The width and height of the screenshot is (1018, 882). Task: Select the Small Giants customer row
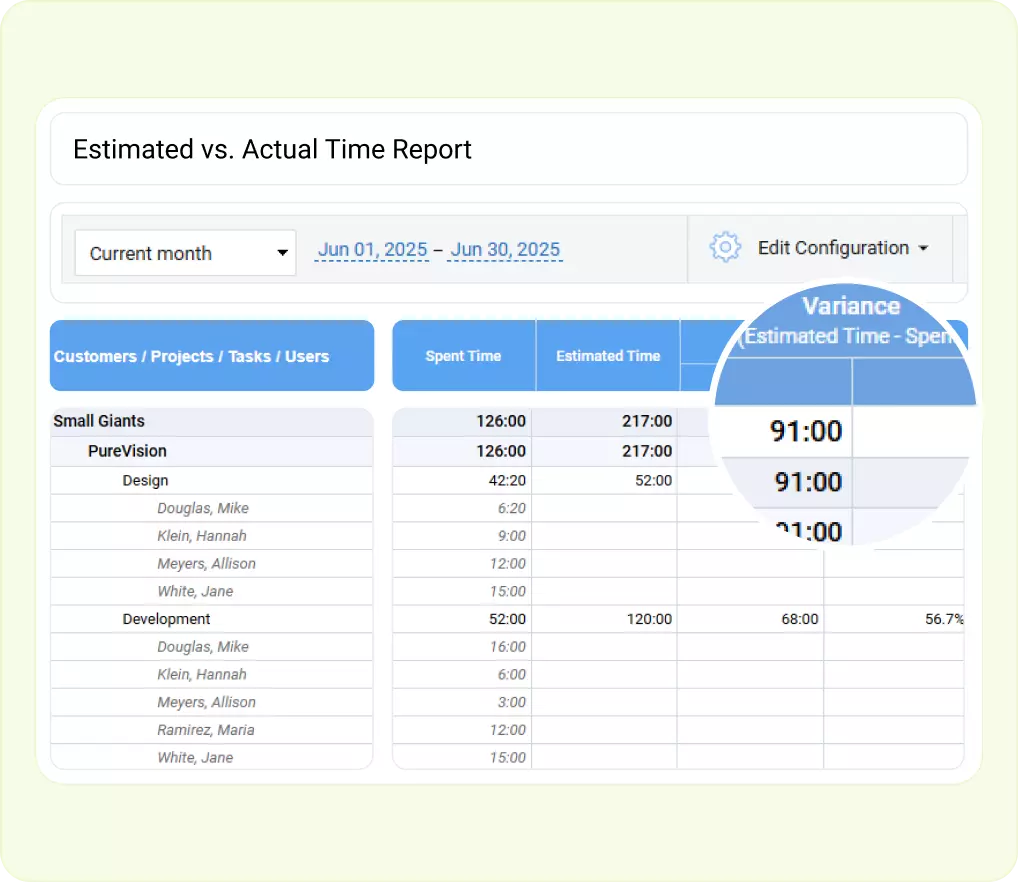tap(99, 421)
